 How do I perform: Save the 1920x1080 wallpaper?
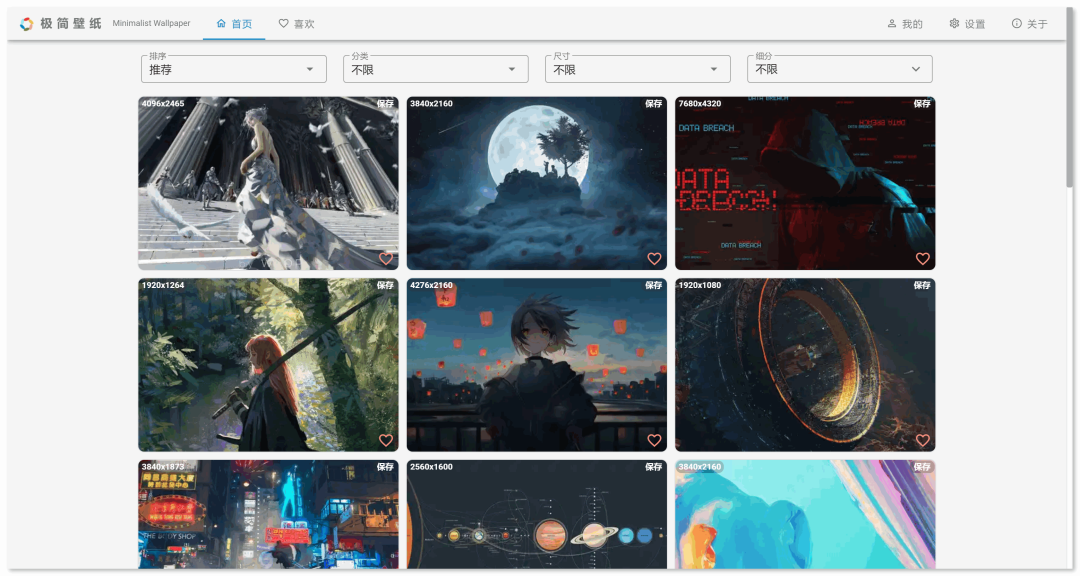coord(922,285)
